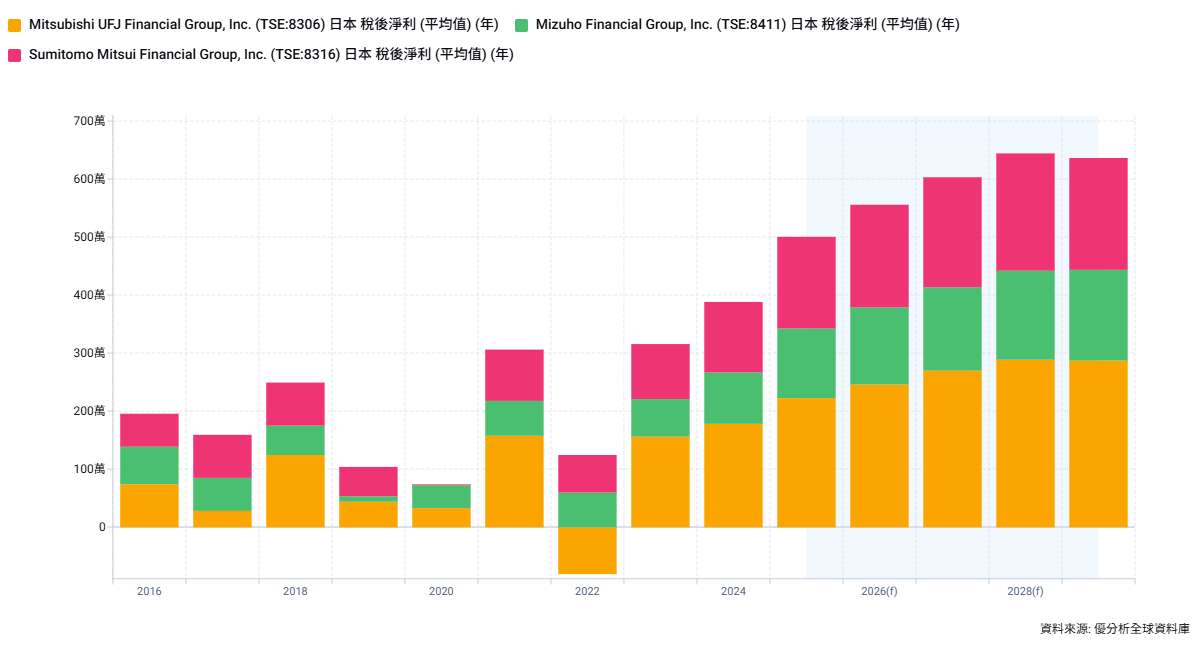This screenshot has width=1200, height=649.
Task: Click the green segment of the 2022 bar
Action: click(x=587, y=510)
